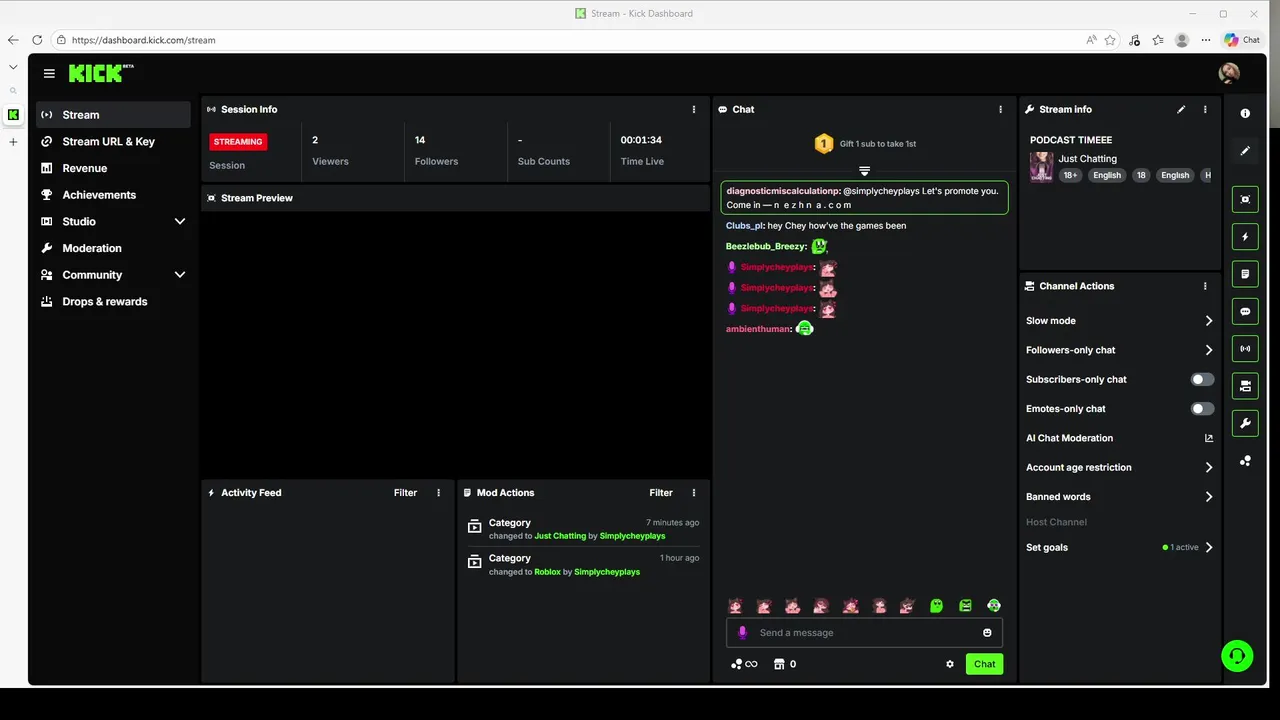Screen dimensions: 1280x720
Task: Edit stream info with pencil icon
Action: pos(1181,109)
